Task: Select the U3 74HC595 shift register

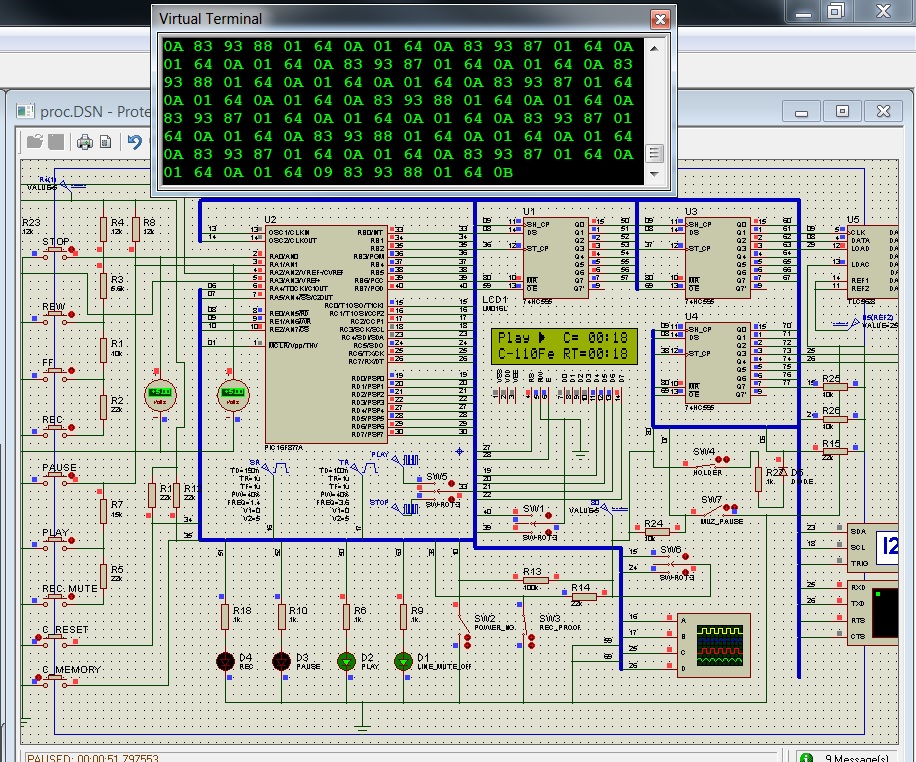Action: pyautogui.click(x=717, y=258)
